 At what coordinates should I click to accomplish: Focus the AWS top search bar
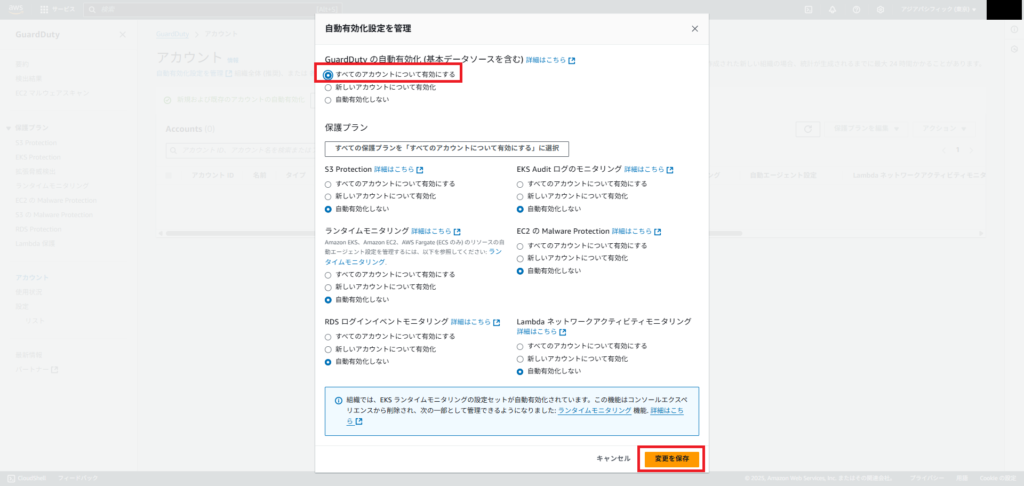click(212, 10)
